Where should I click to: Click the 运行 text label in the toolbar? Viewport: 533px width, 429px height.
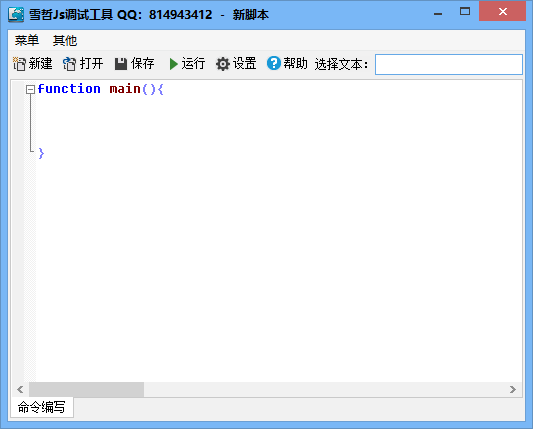[x=193, y=64]
